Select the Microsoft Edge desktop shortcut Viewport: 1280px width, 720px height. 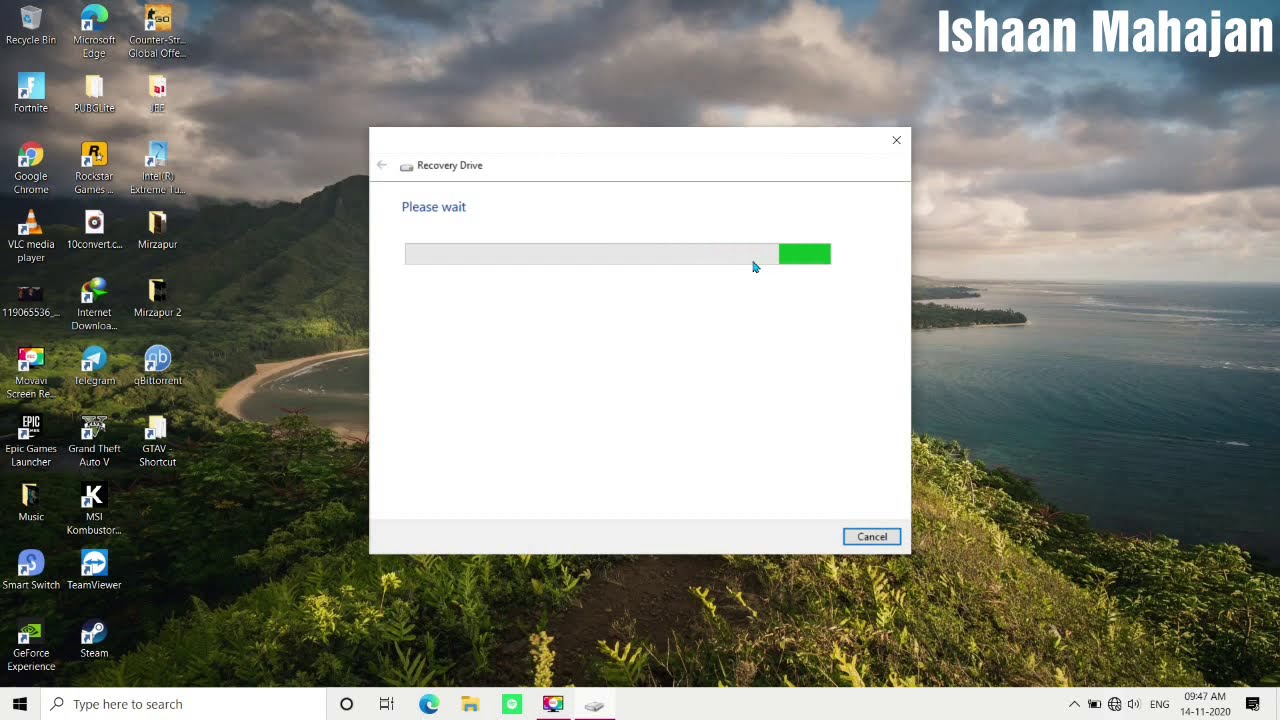click(x=94, y=32)
